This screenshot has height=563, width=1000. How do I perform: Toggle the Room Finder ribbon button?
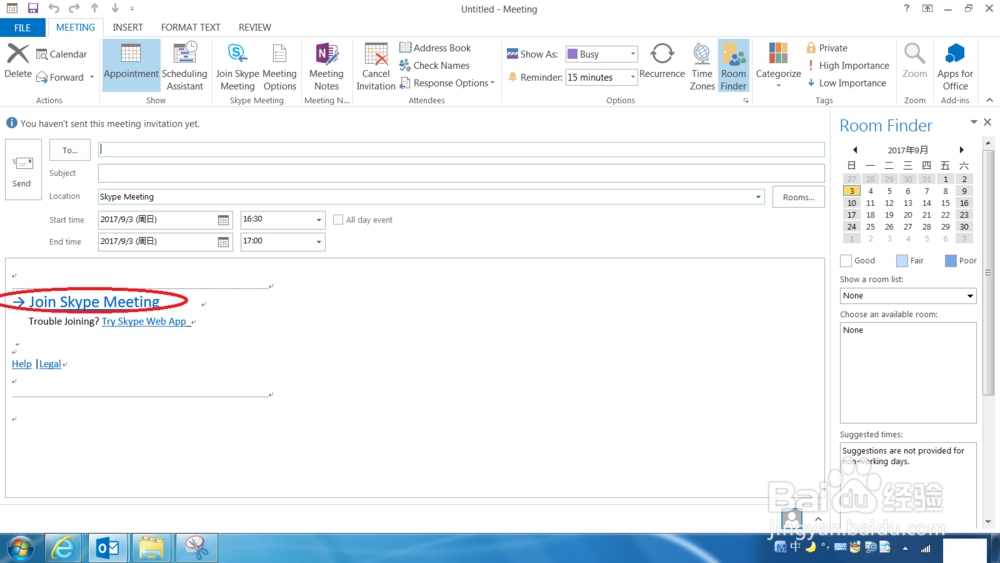[733, 66]
